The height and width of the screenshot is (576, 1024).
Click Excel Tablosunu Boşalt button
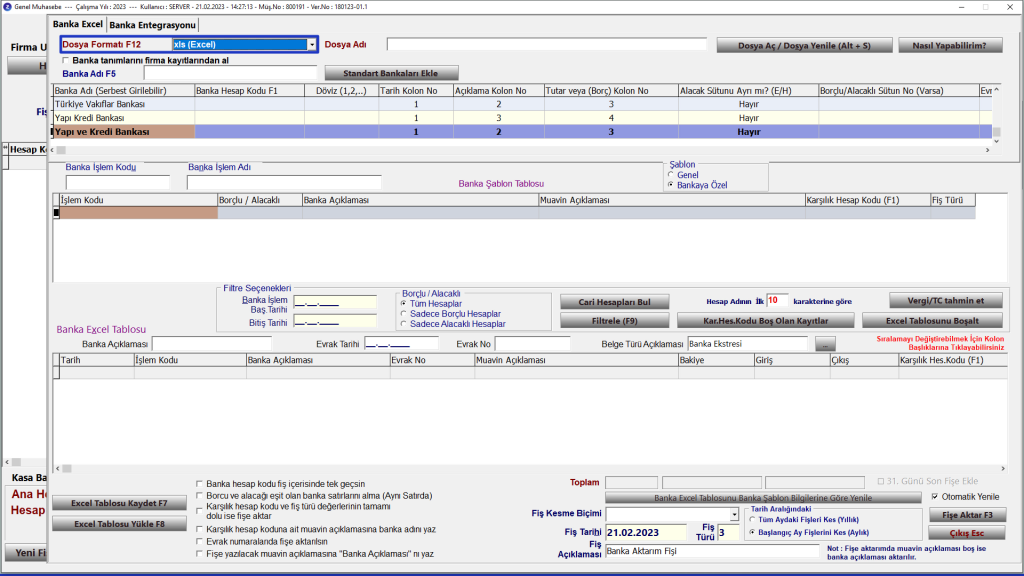(x=932, y=321)
